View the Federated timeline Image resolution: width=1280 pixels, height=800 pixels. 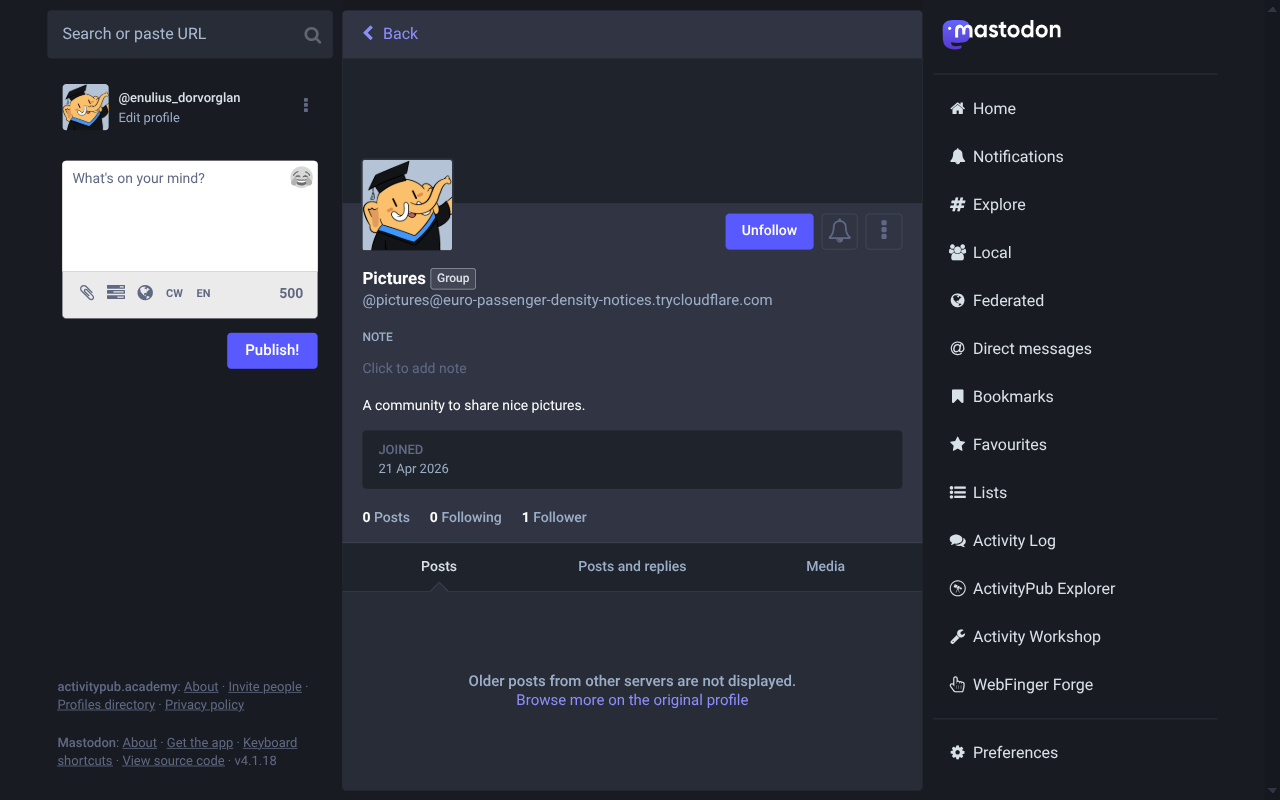[1009, 300]
